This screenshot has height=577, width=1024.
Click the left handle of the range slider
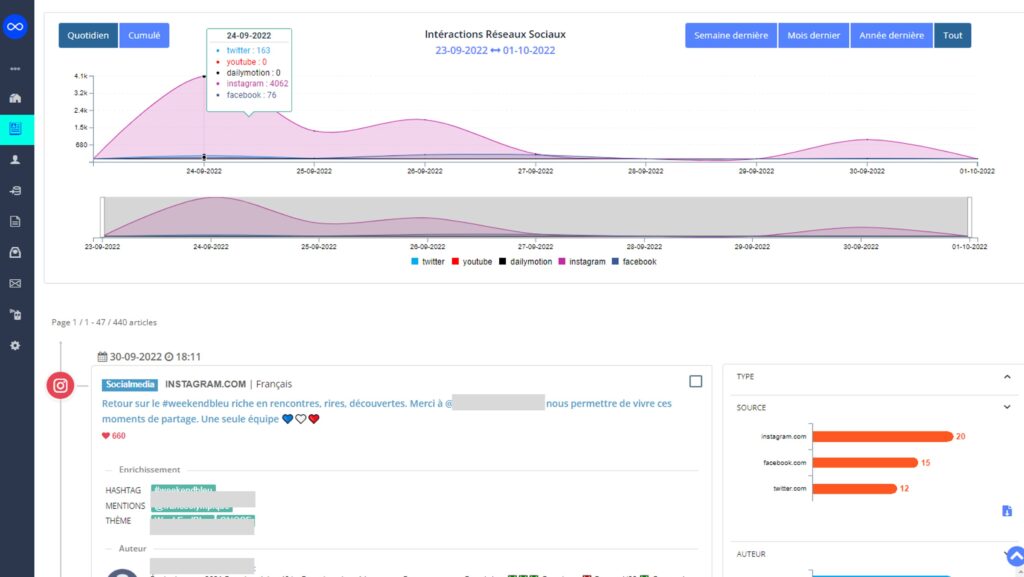(102, 216)
